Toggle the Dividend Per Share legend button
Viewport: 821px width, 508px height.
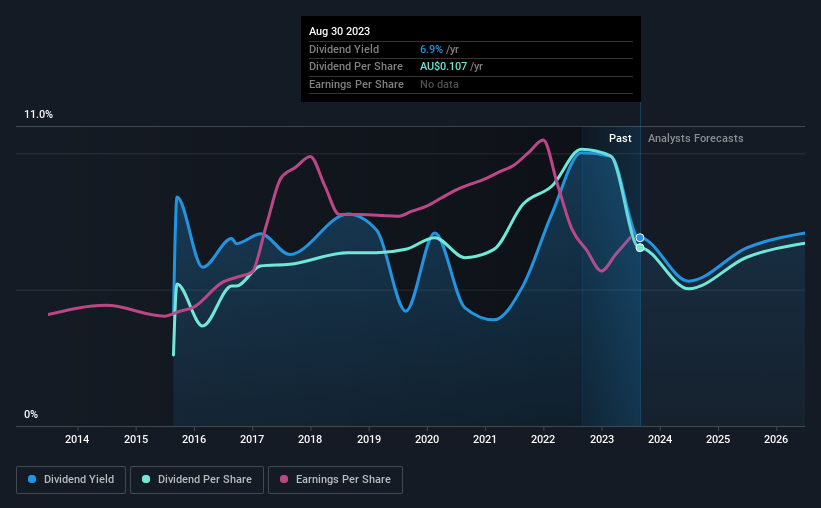pyautogui.click(x=197, y=480)
